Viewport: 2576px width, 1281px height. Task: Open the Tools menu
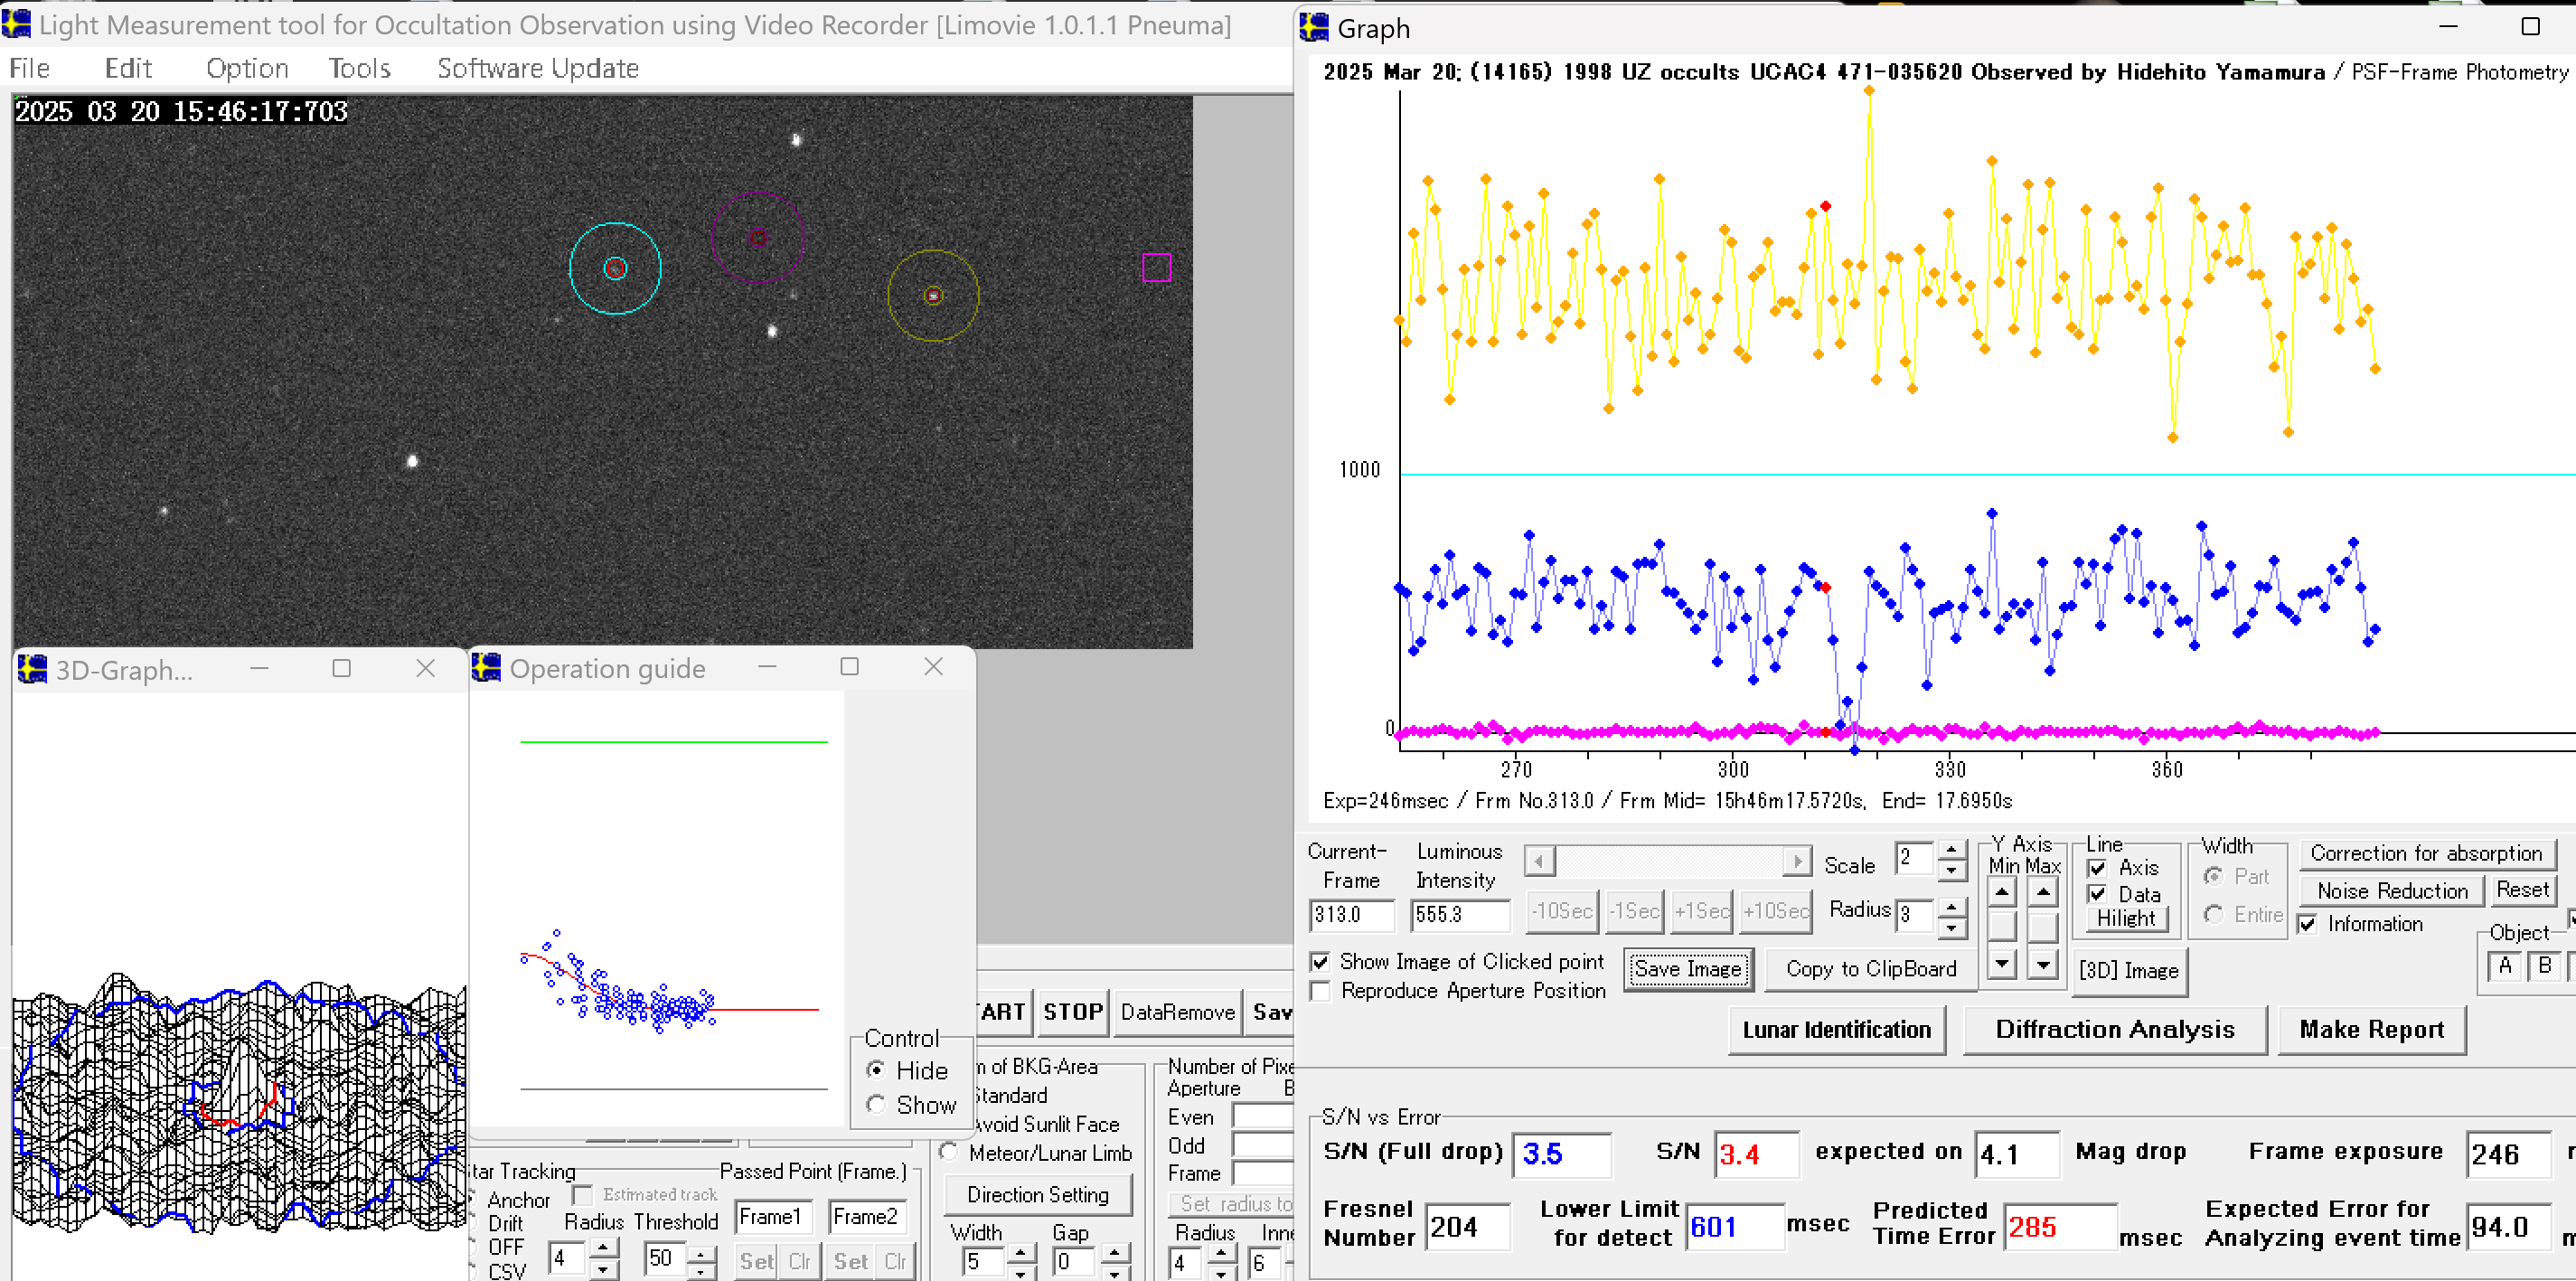pyautogui.click(x=359, y=68)
